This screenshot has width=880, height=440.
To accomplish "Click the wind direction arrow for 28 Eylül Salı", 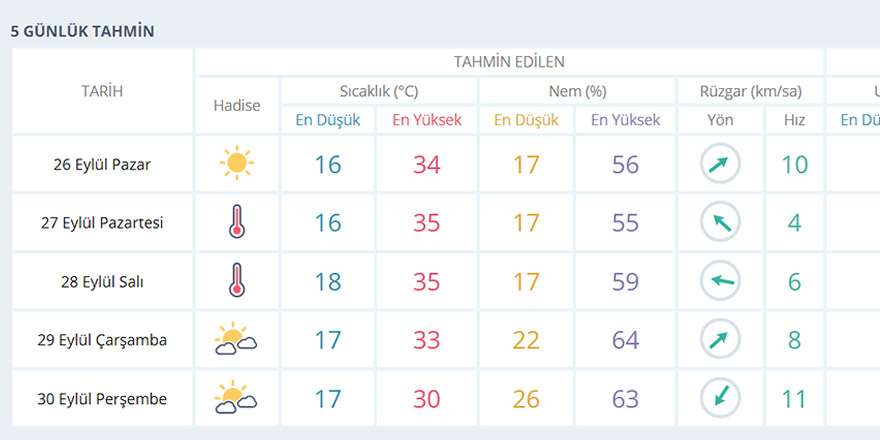I will pyautogui.click(x=720, y=281).
